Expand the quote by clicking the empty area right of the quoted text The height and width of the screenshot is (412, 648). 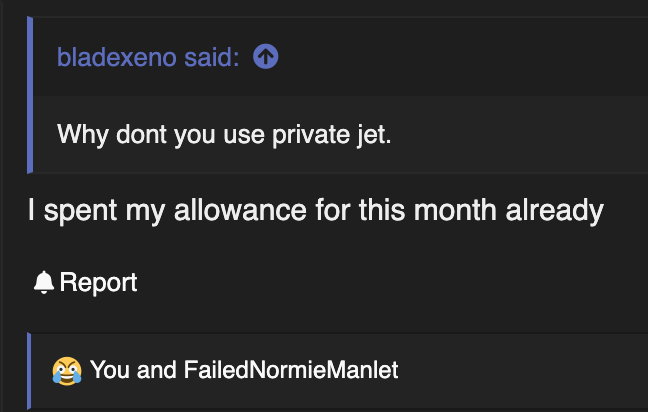coord(517,135)
